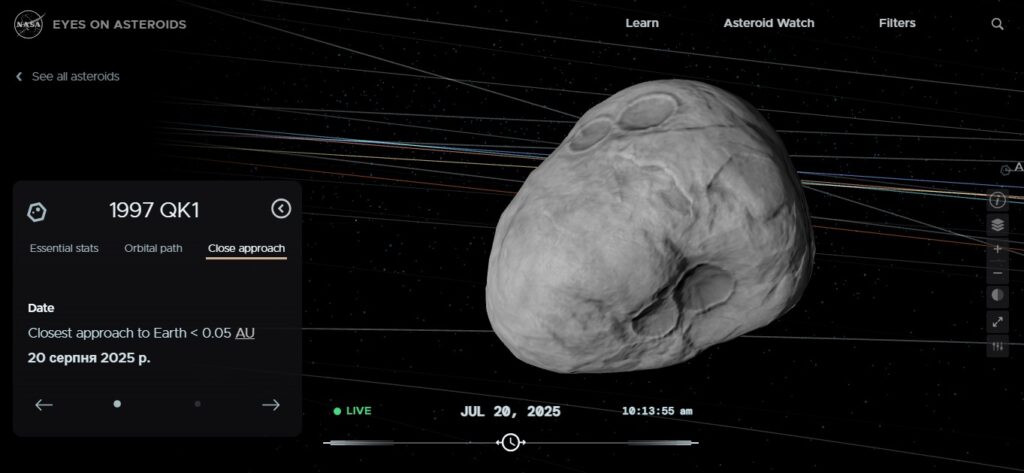Go to next slide with right arrow
This screenshot has width=1024, height=473.
coord(270,405)
